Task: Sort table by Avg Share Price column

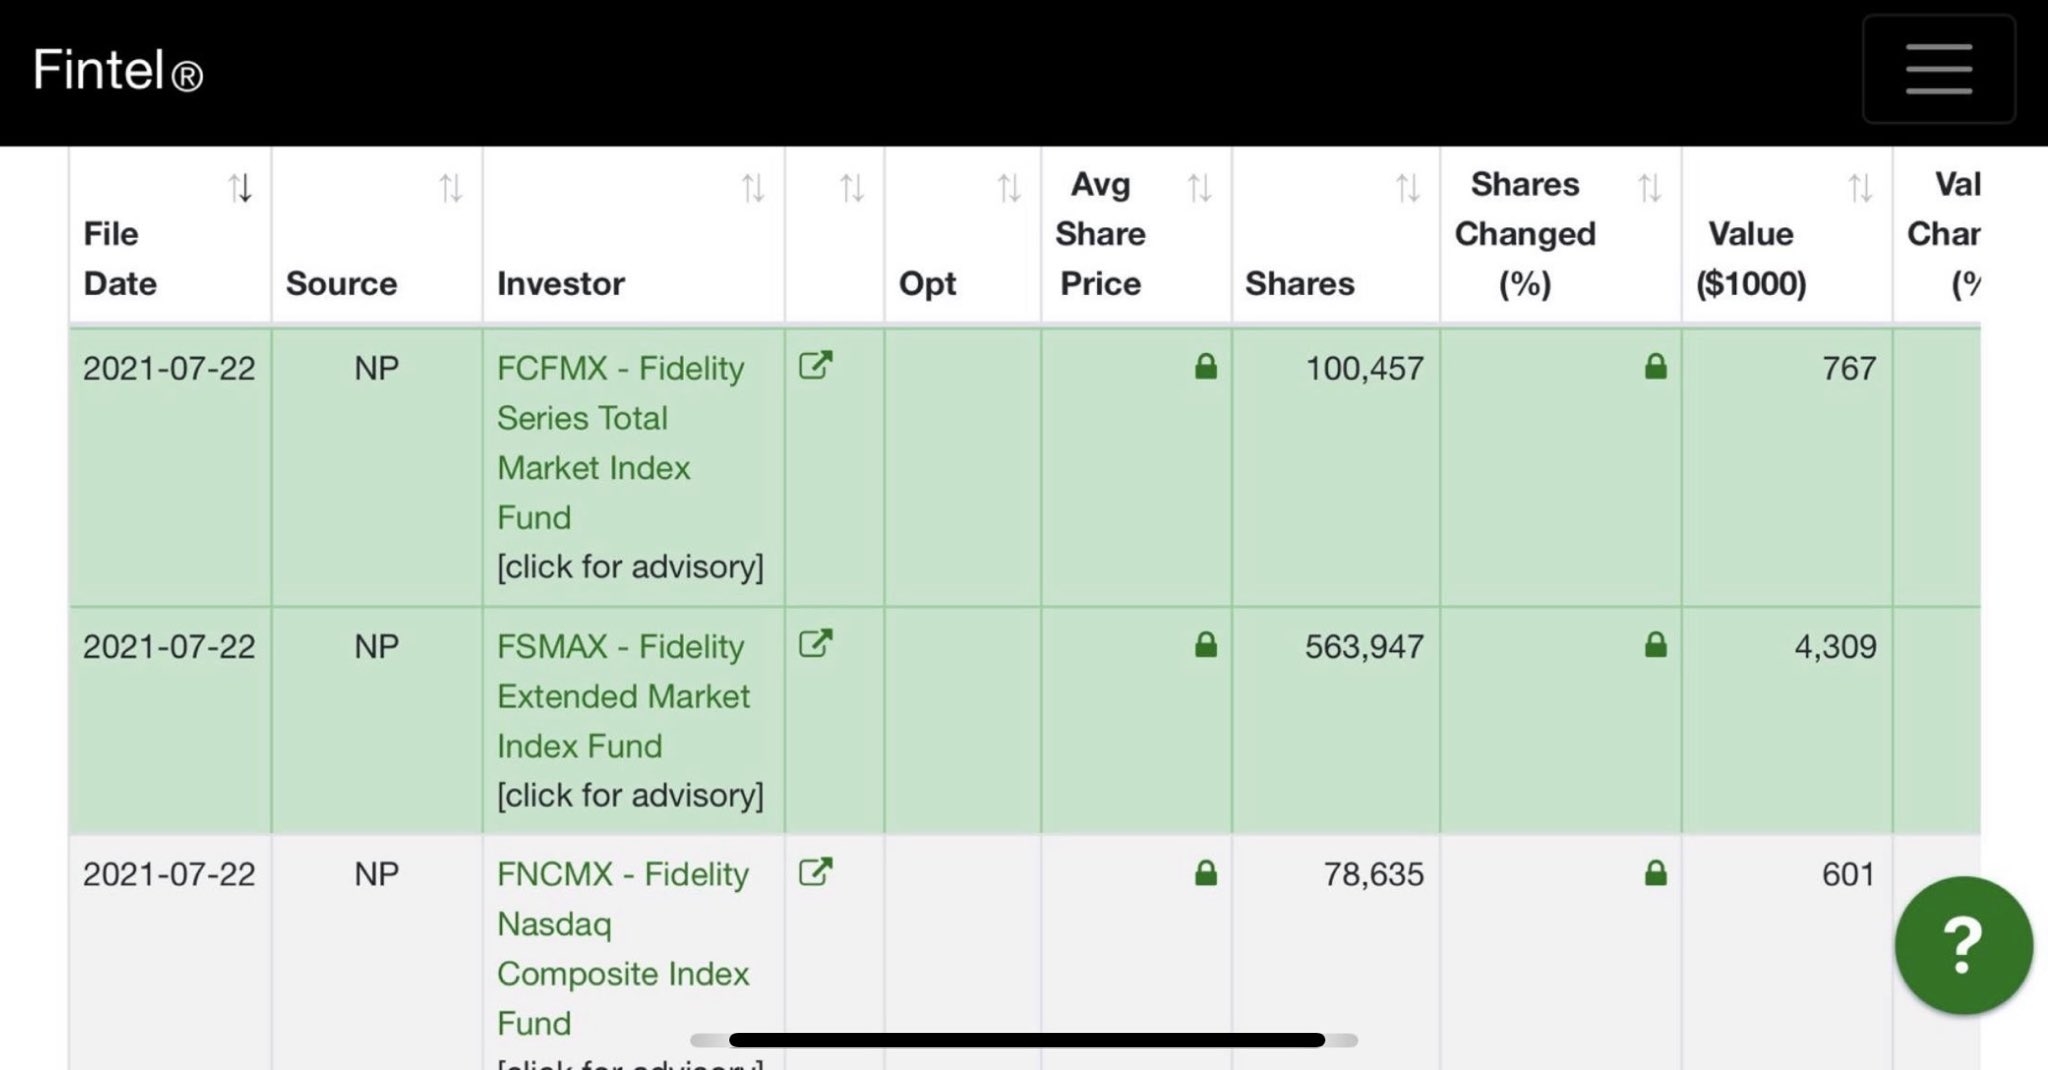Action: 1199,188
